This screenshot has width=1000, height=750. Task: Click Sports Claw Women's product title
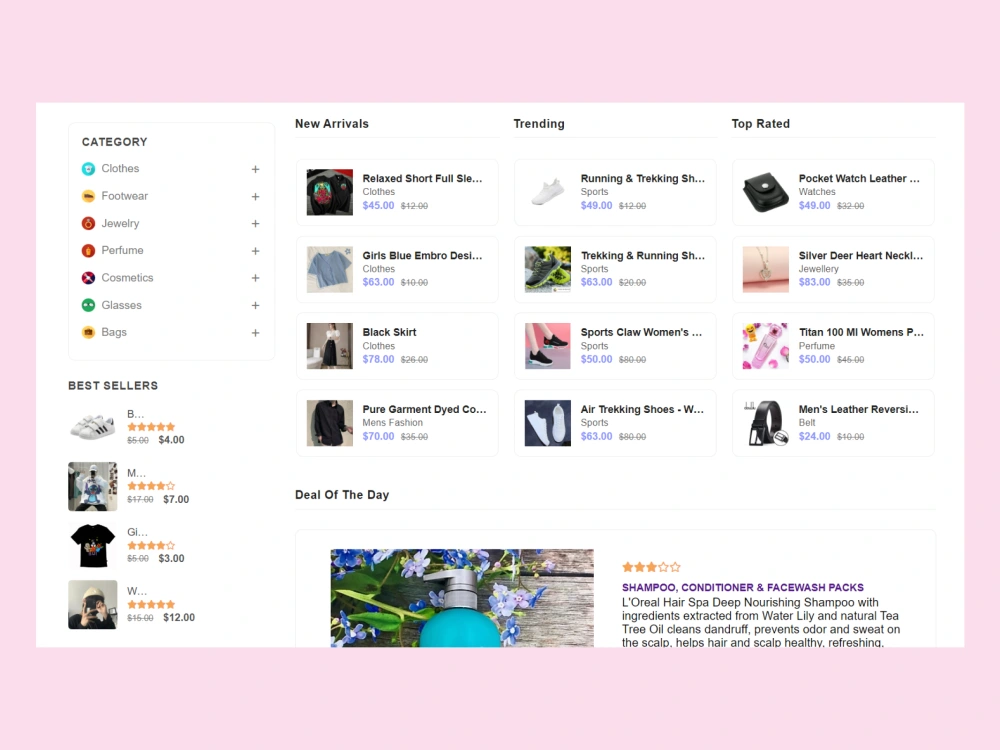pos(641,332)
